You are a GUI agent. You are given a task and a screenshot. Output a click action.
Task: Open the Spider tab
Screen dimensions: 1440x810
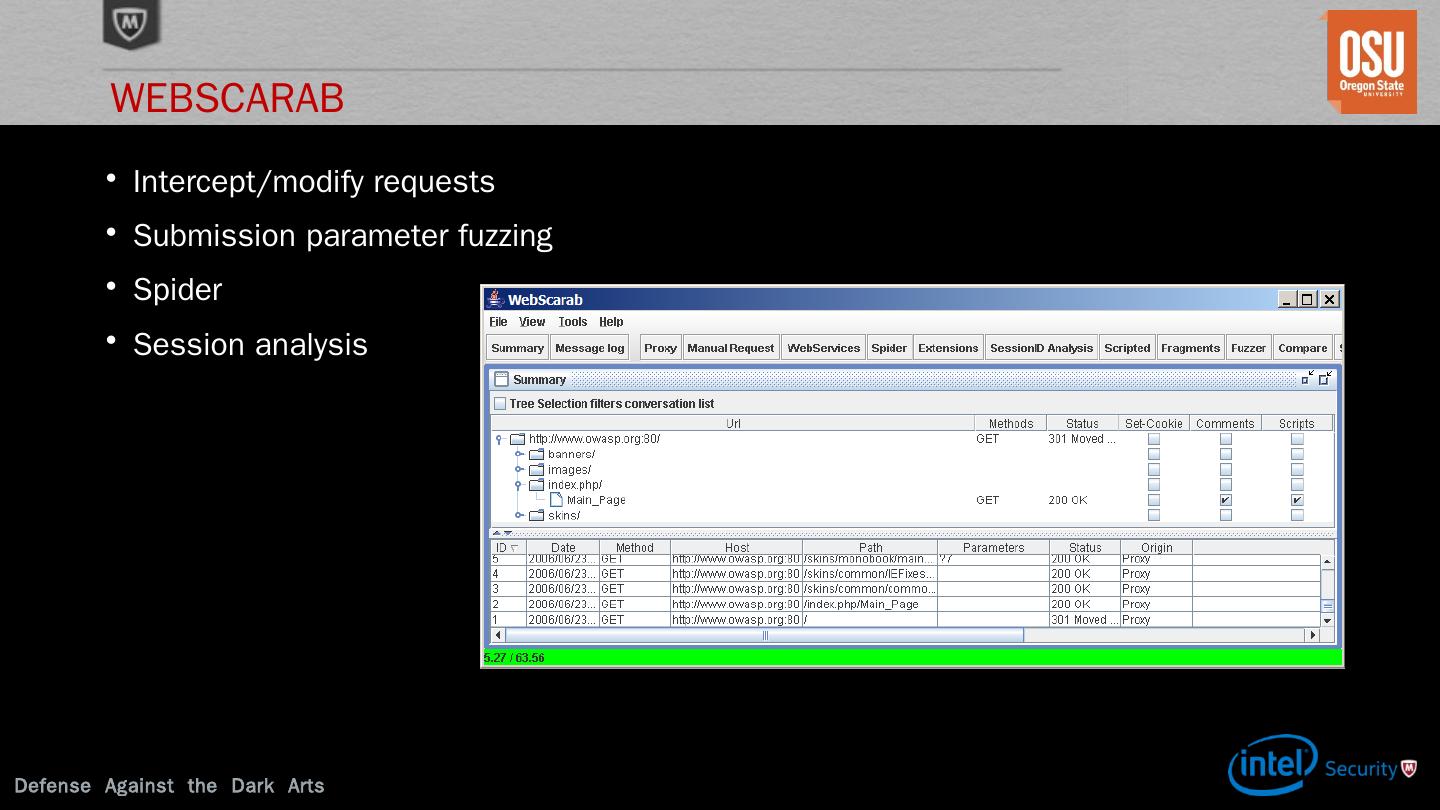pyautogui.click(x=889, y=348)
